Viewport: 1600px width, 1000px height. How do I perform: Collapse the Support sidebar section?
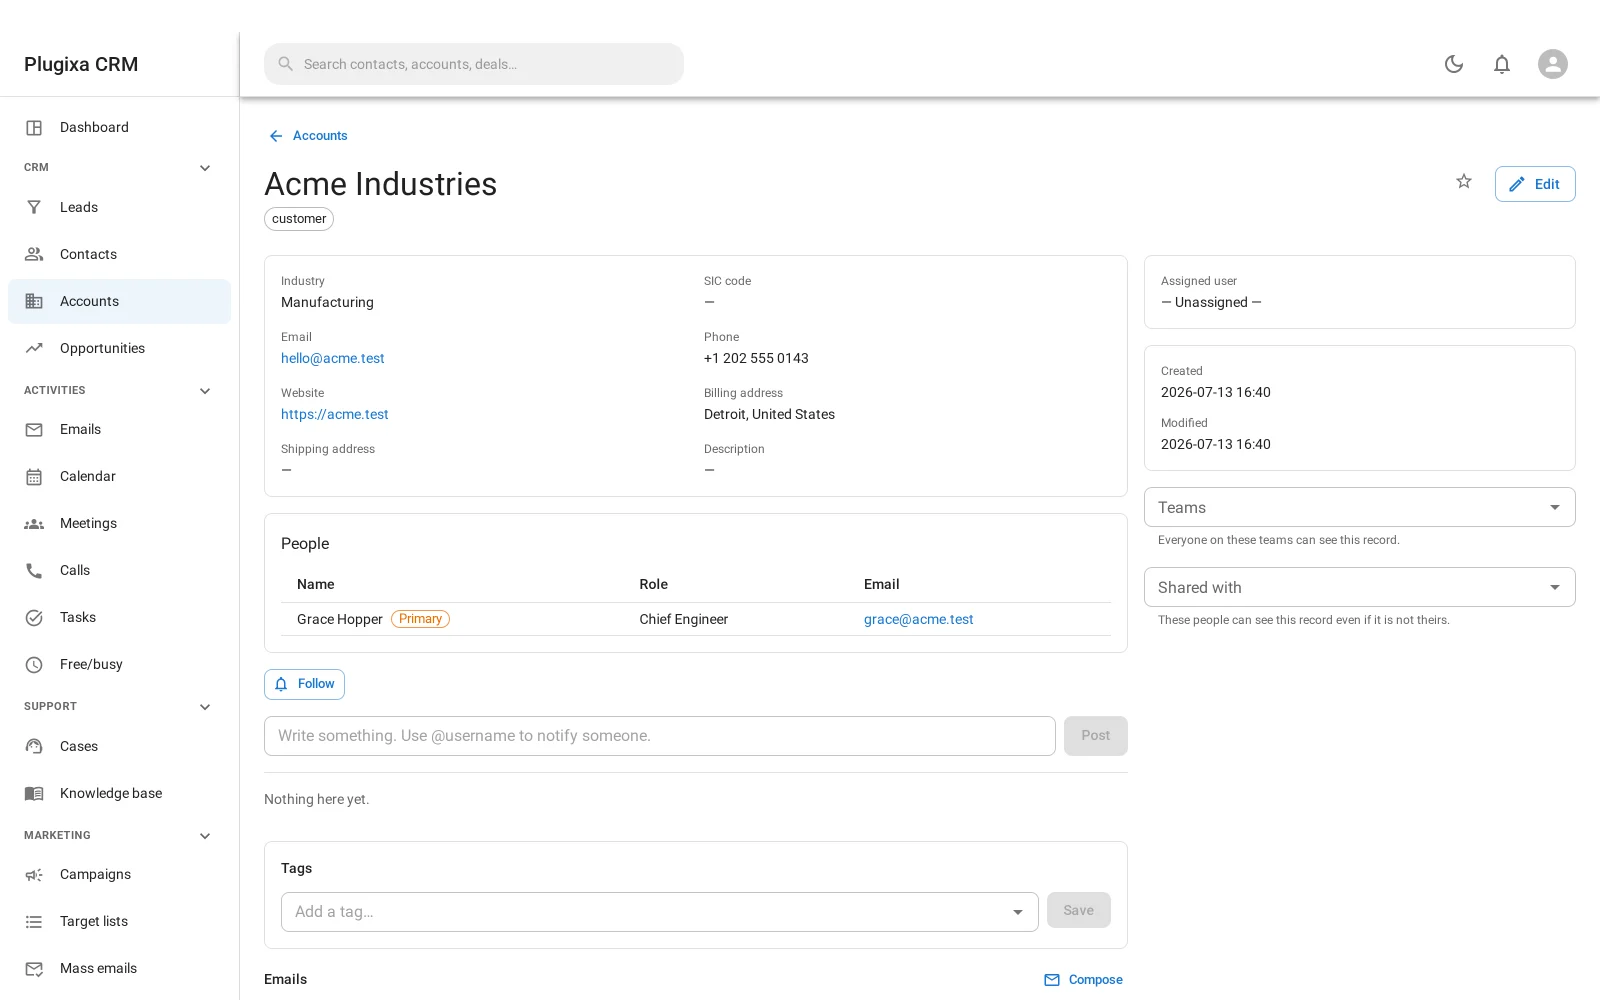coord(205,707)
